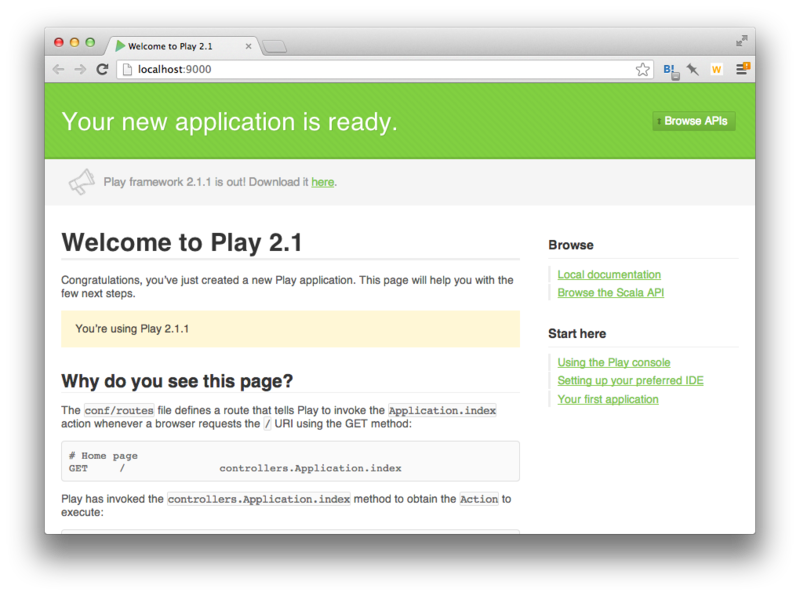Click the green window zoom button
This screenshot has height=596, width=800.
90,42
